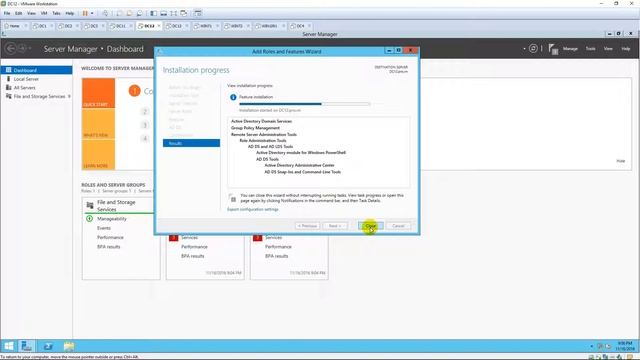Open File Explorer from the taskbar
640x360 pixels.
coord(69,346)
